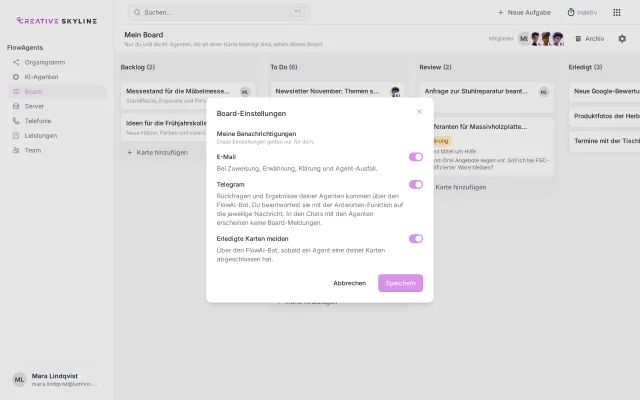
Task: Toggle Erledigte Karten melden switch
Action: click(416, 238)
